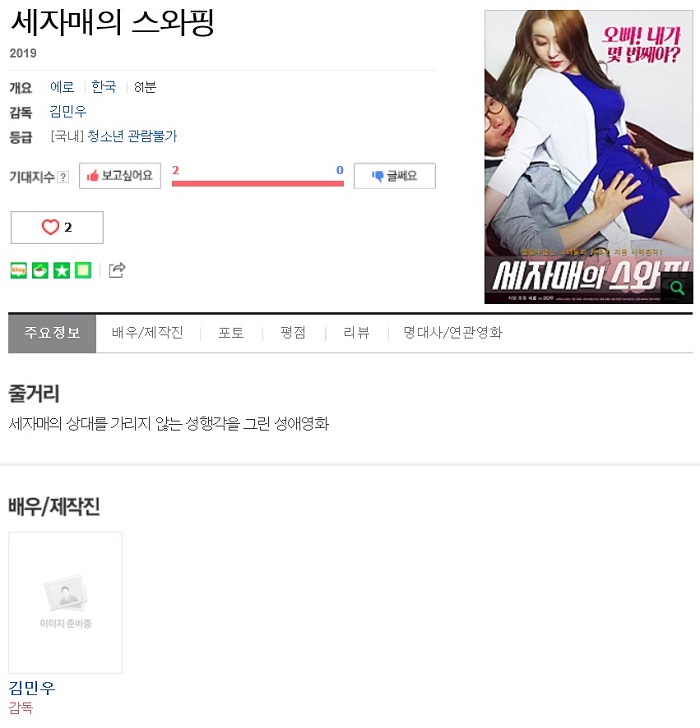Toggle the heart like button

pos(57,228)
